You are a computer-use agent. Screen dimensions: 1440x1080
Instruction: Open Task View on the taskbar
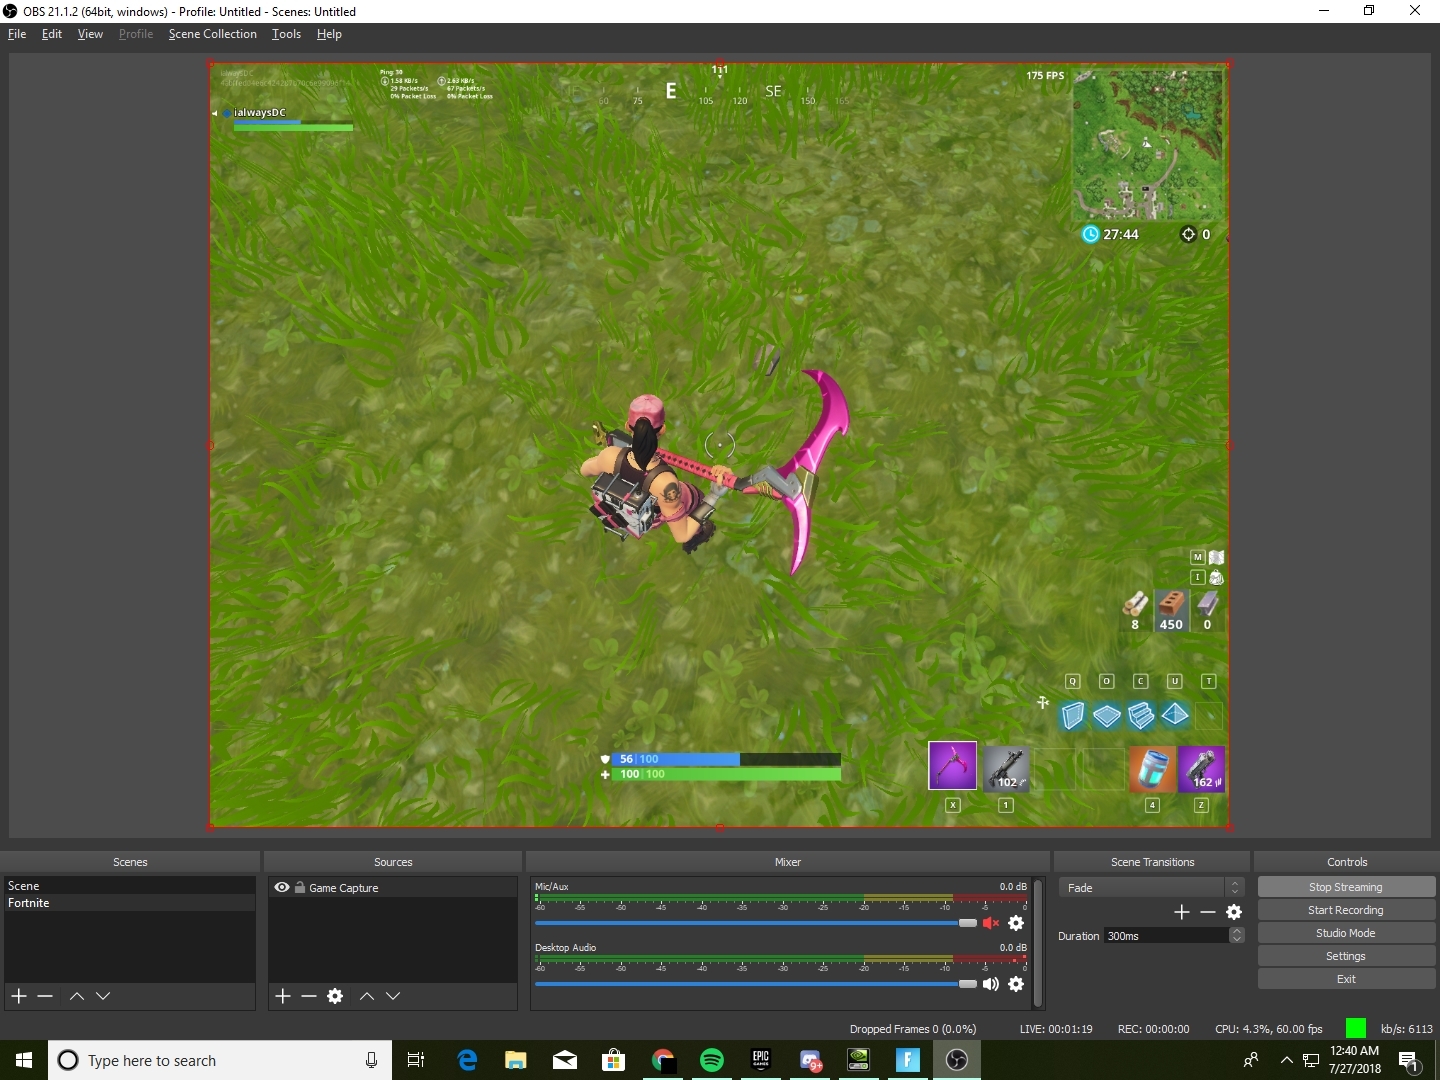coord(416,1060)
